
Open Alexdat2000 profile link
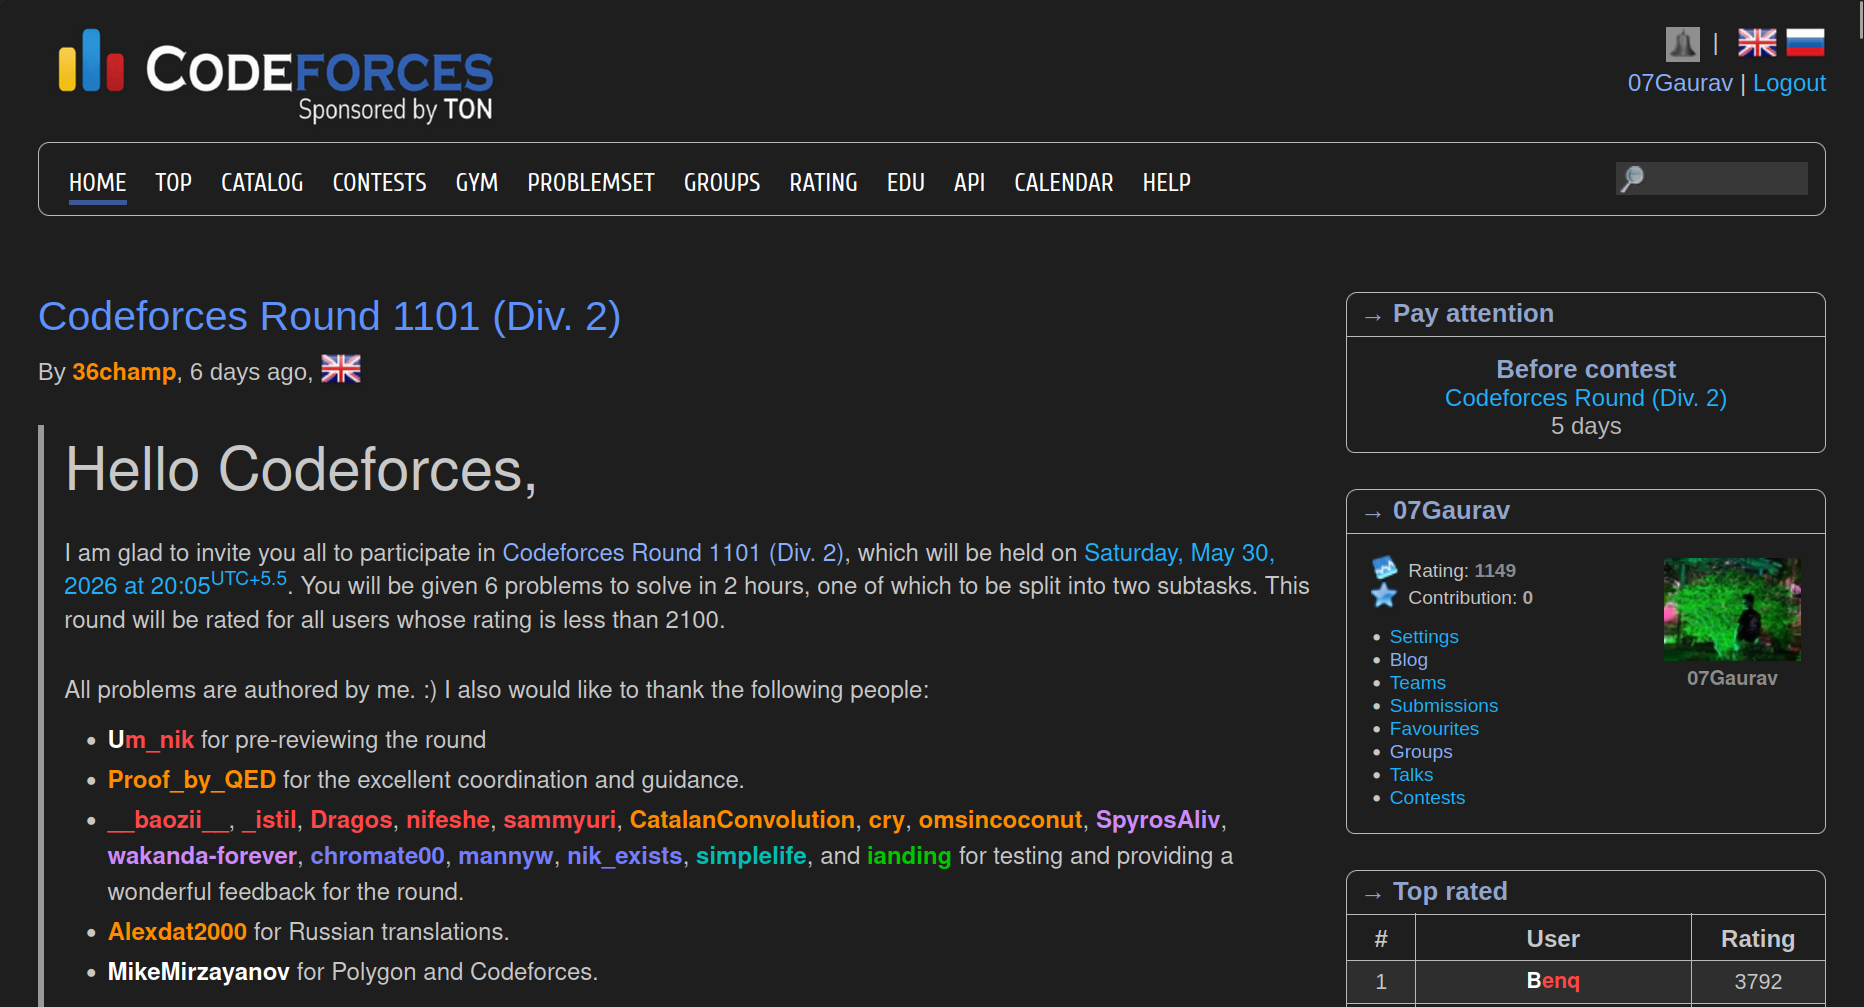[177, 932]
